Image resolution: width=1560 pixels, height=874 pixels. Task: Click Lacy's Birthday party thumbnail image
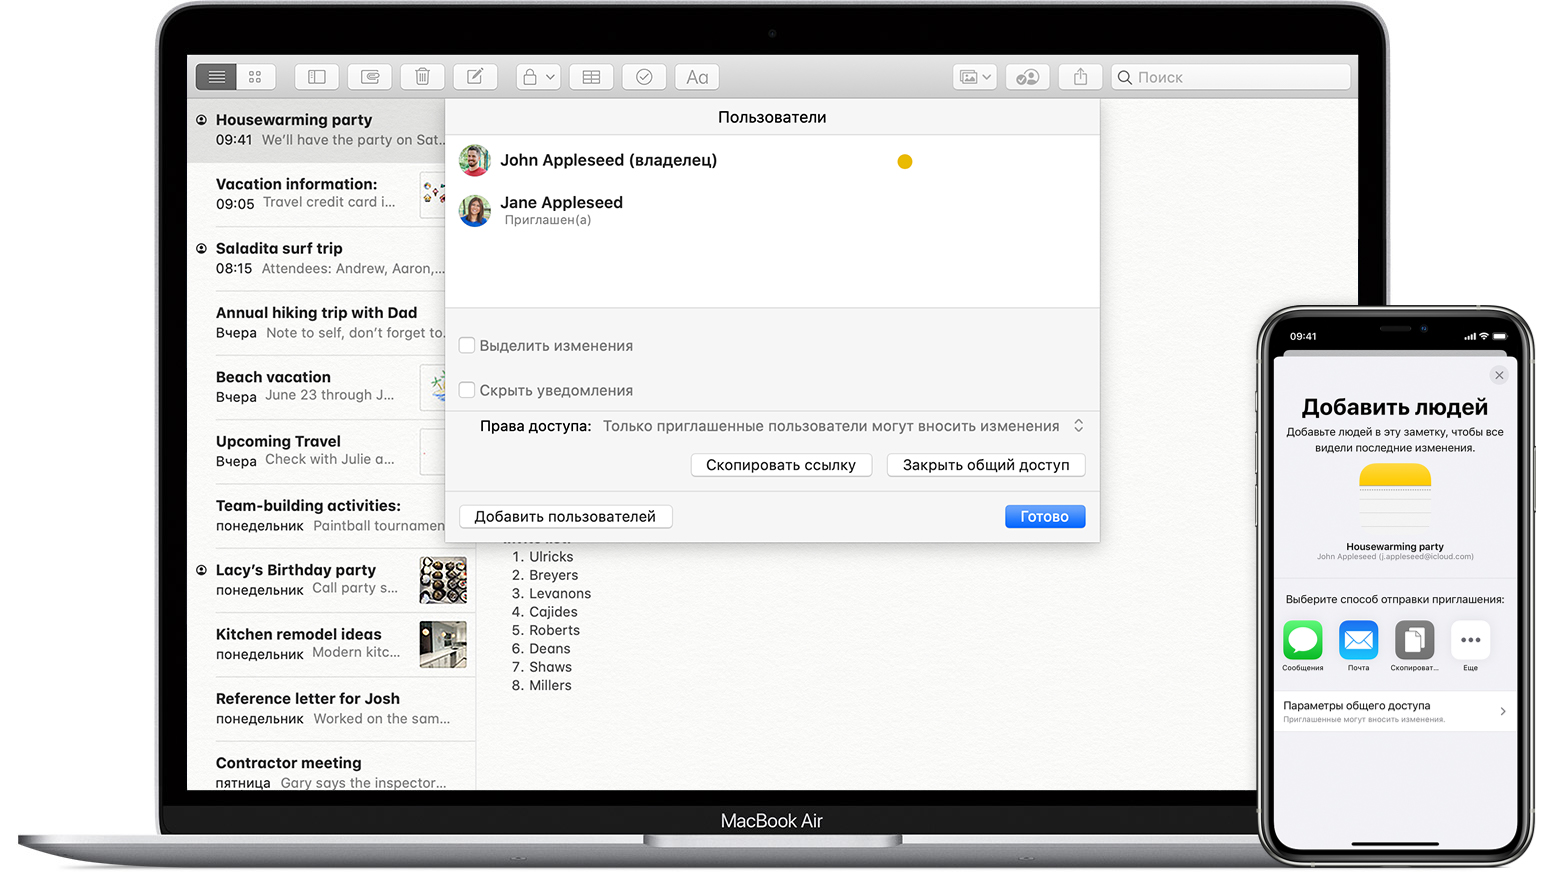tap(443, 580)
